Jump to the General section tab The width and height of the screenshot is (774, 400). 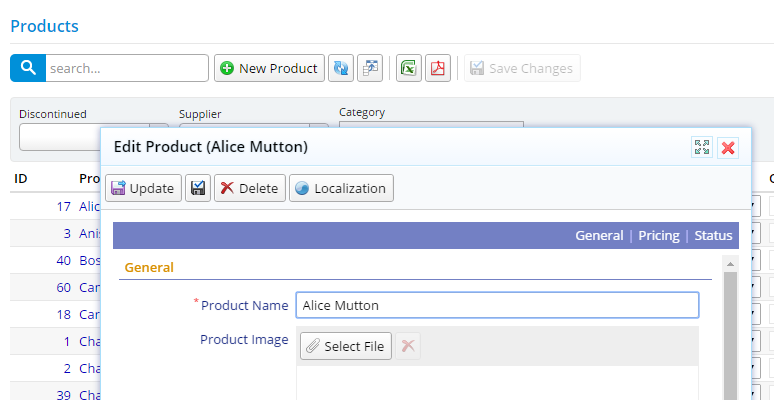[x=599, y=236]
